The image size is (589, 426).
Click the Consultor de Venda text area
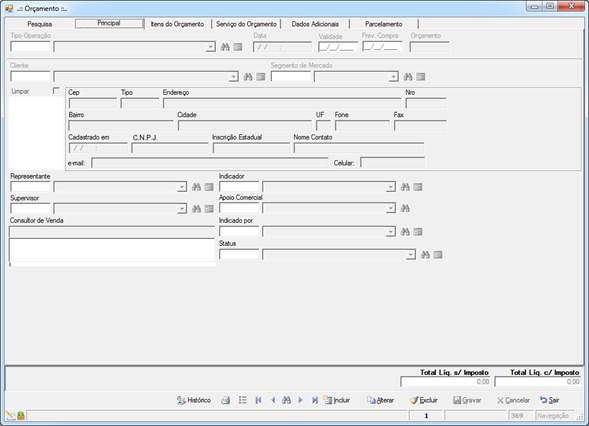tap(112, 251)
